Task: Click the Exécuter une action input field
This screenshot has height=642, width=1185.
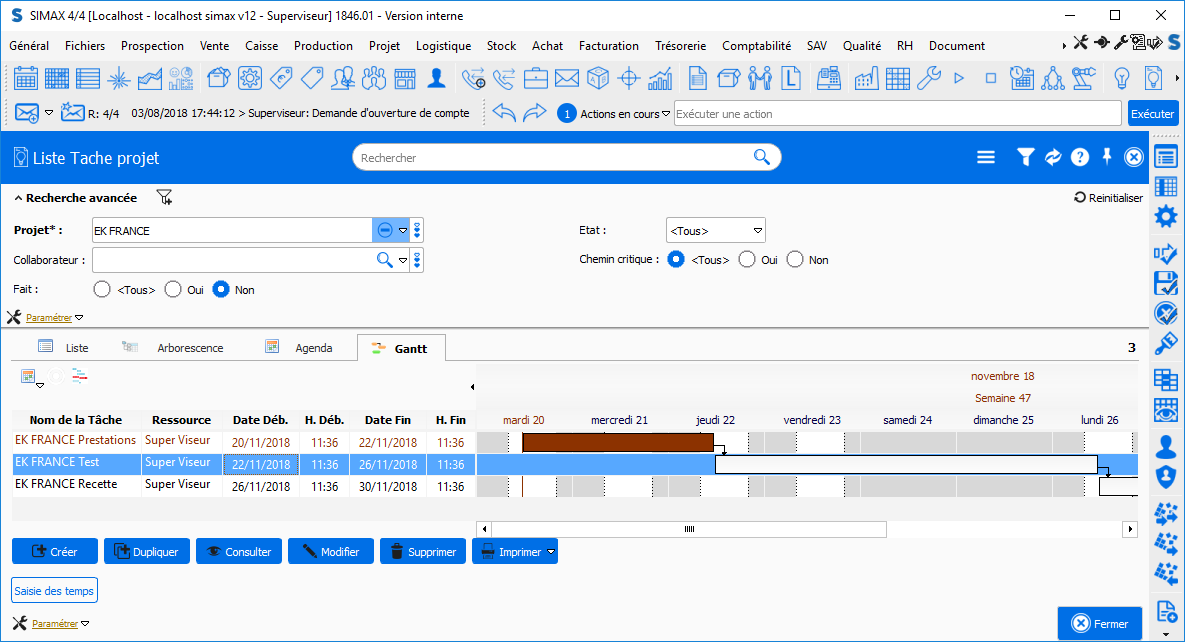Action: click(897, 114)
